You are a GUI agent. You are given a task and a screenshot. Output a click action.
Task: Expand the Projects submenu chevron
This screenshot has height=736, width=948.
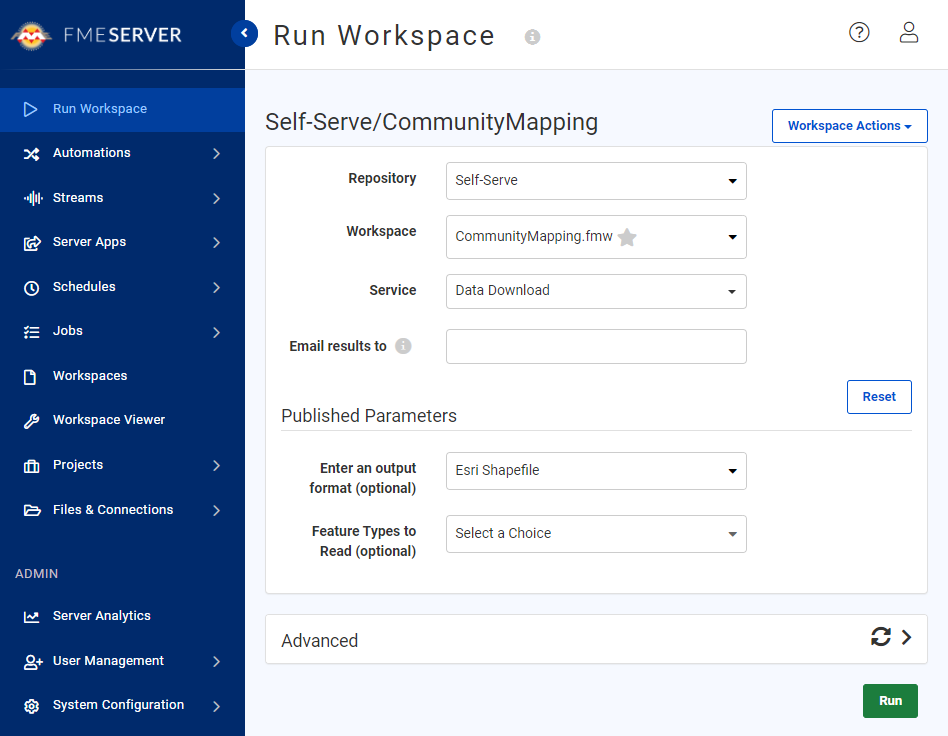pyautogui.click(x=216, y=465)
